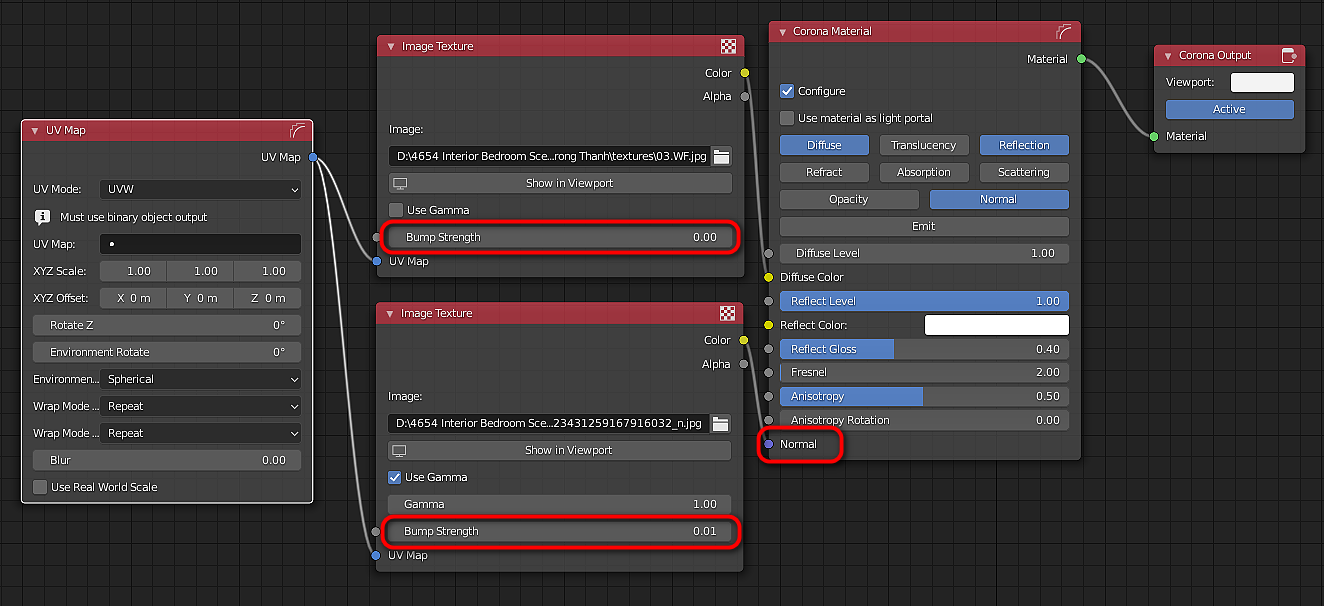Click the Anisotropy slider
Viewport: 1324px width, 606px height.
pos(924,396)
